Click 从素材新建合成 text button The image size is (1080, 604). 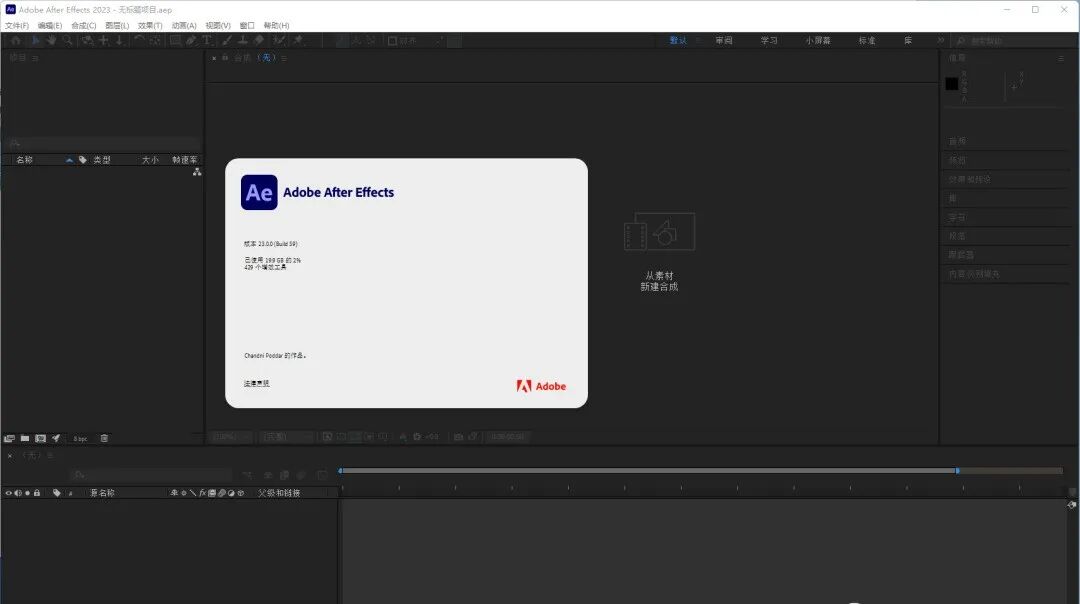pyautogui.click(x=659, y=281)
